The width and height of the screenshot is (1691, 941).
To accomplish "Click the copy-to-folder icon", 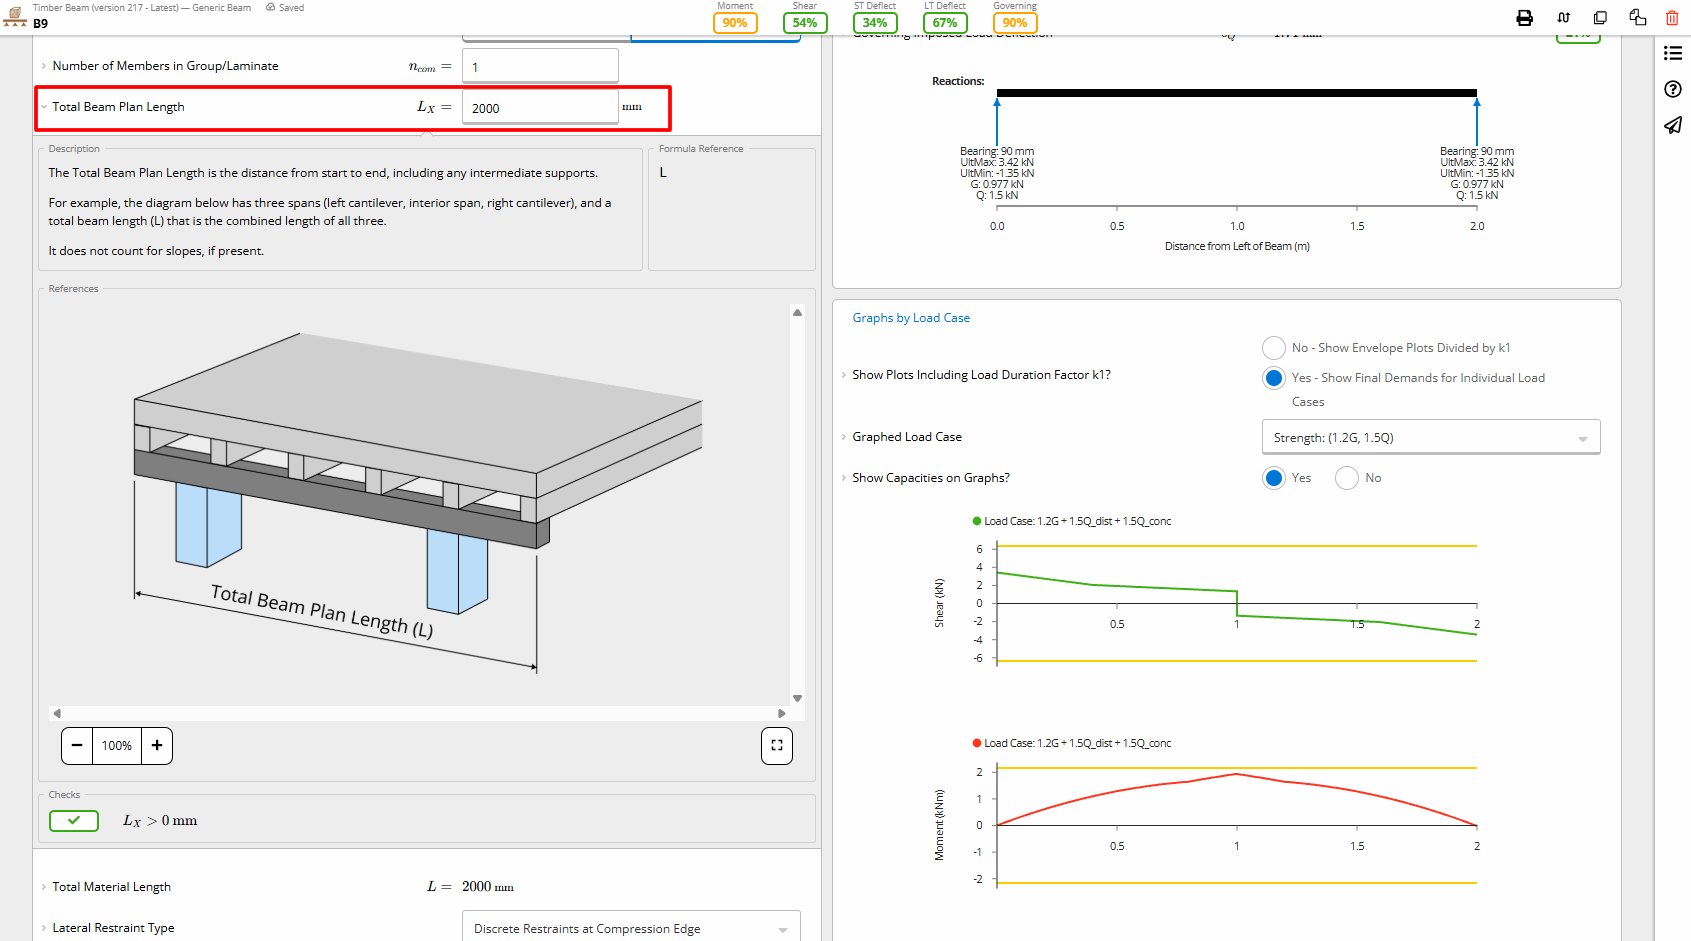I will point(1637,17).
